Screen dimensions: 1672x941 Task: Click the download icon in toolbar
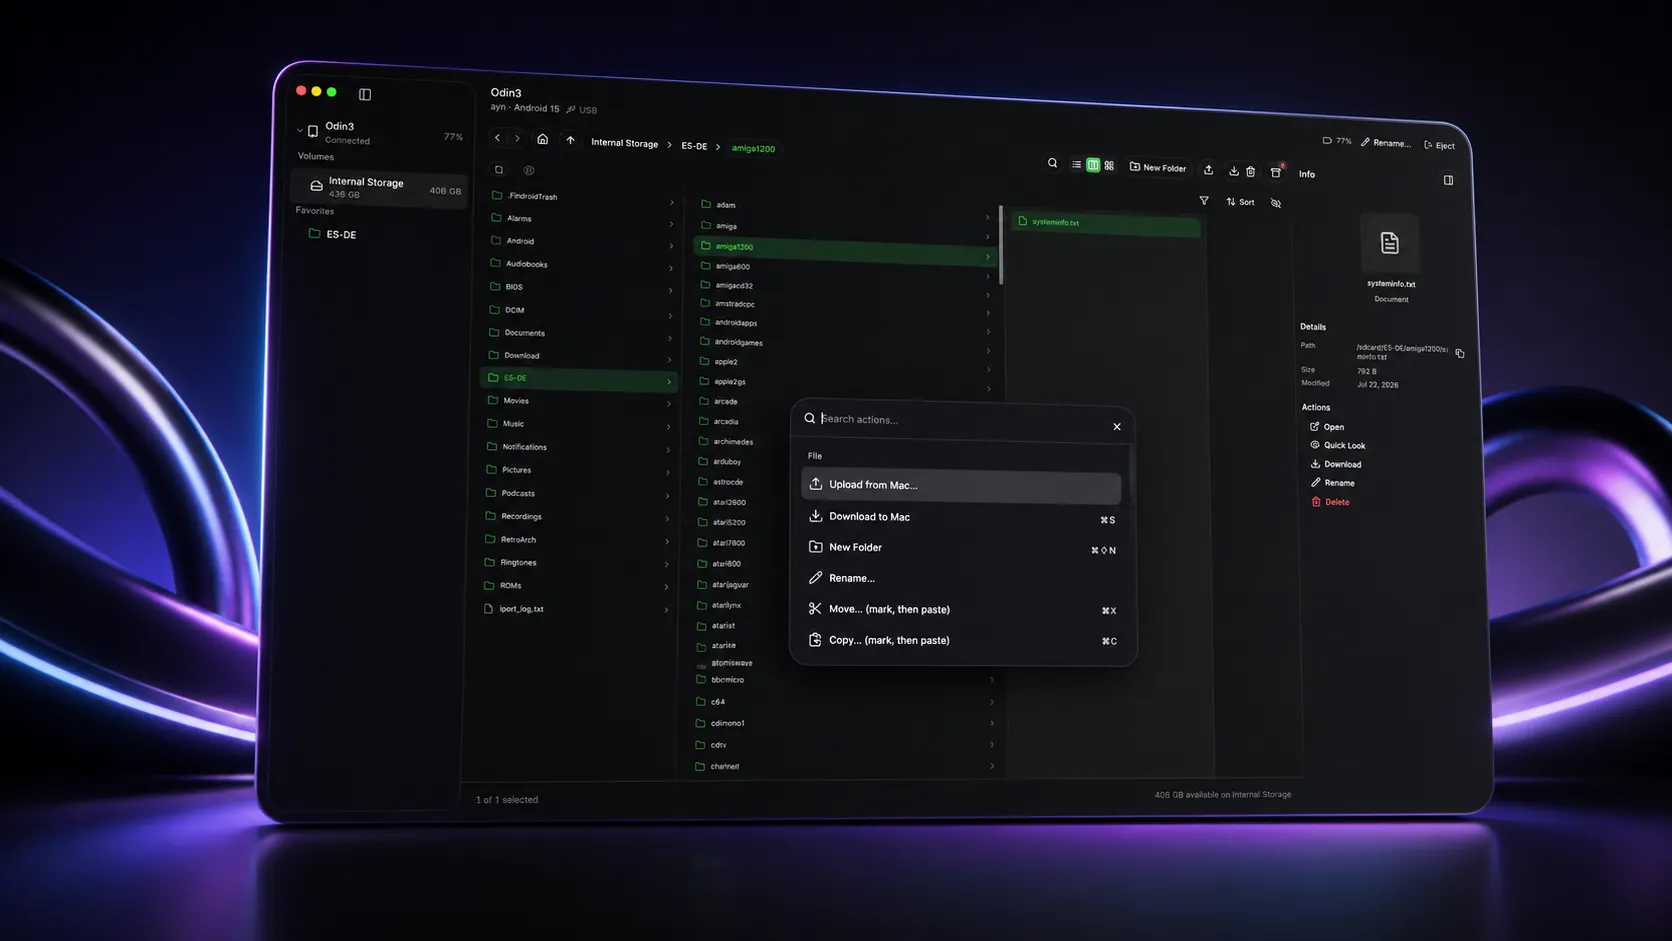[1234, 171]
